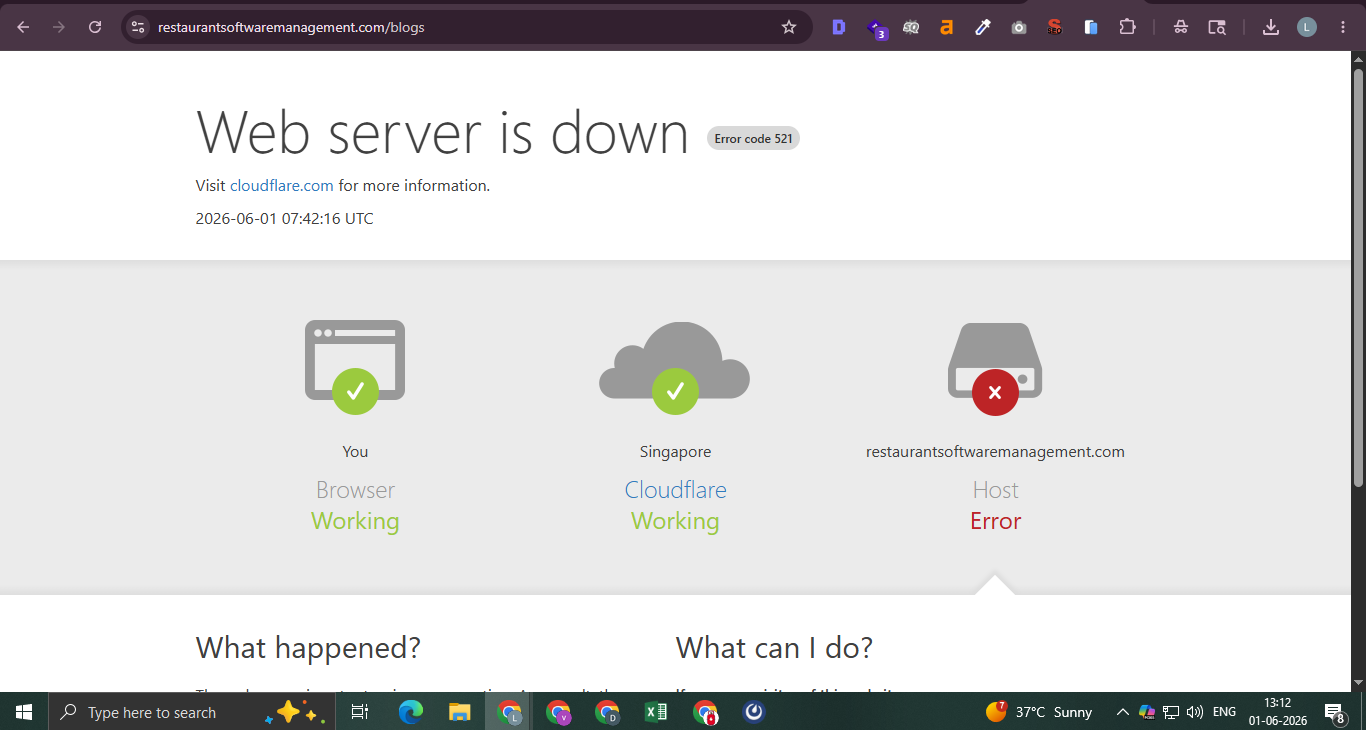Open the cloudflare.com link
The width and height of the screenshot is (1366, 730).
point(282,185)
